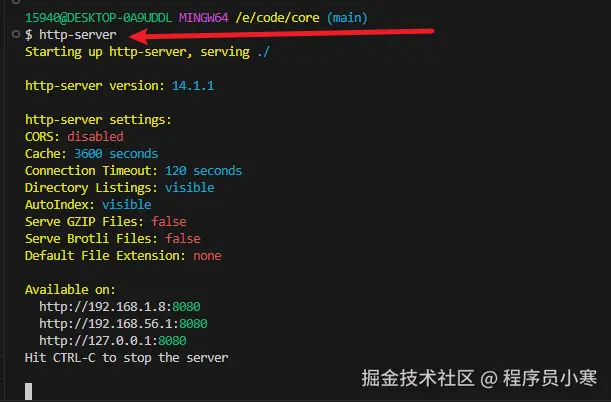Click the Serve Brotli Files false value
Screen dimensions: 611x402
tap(182, 238)
